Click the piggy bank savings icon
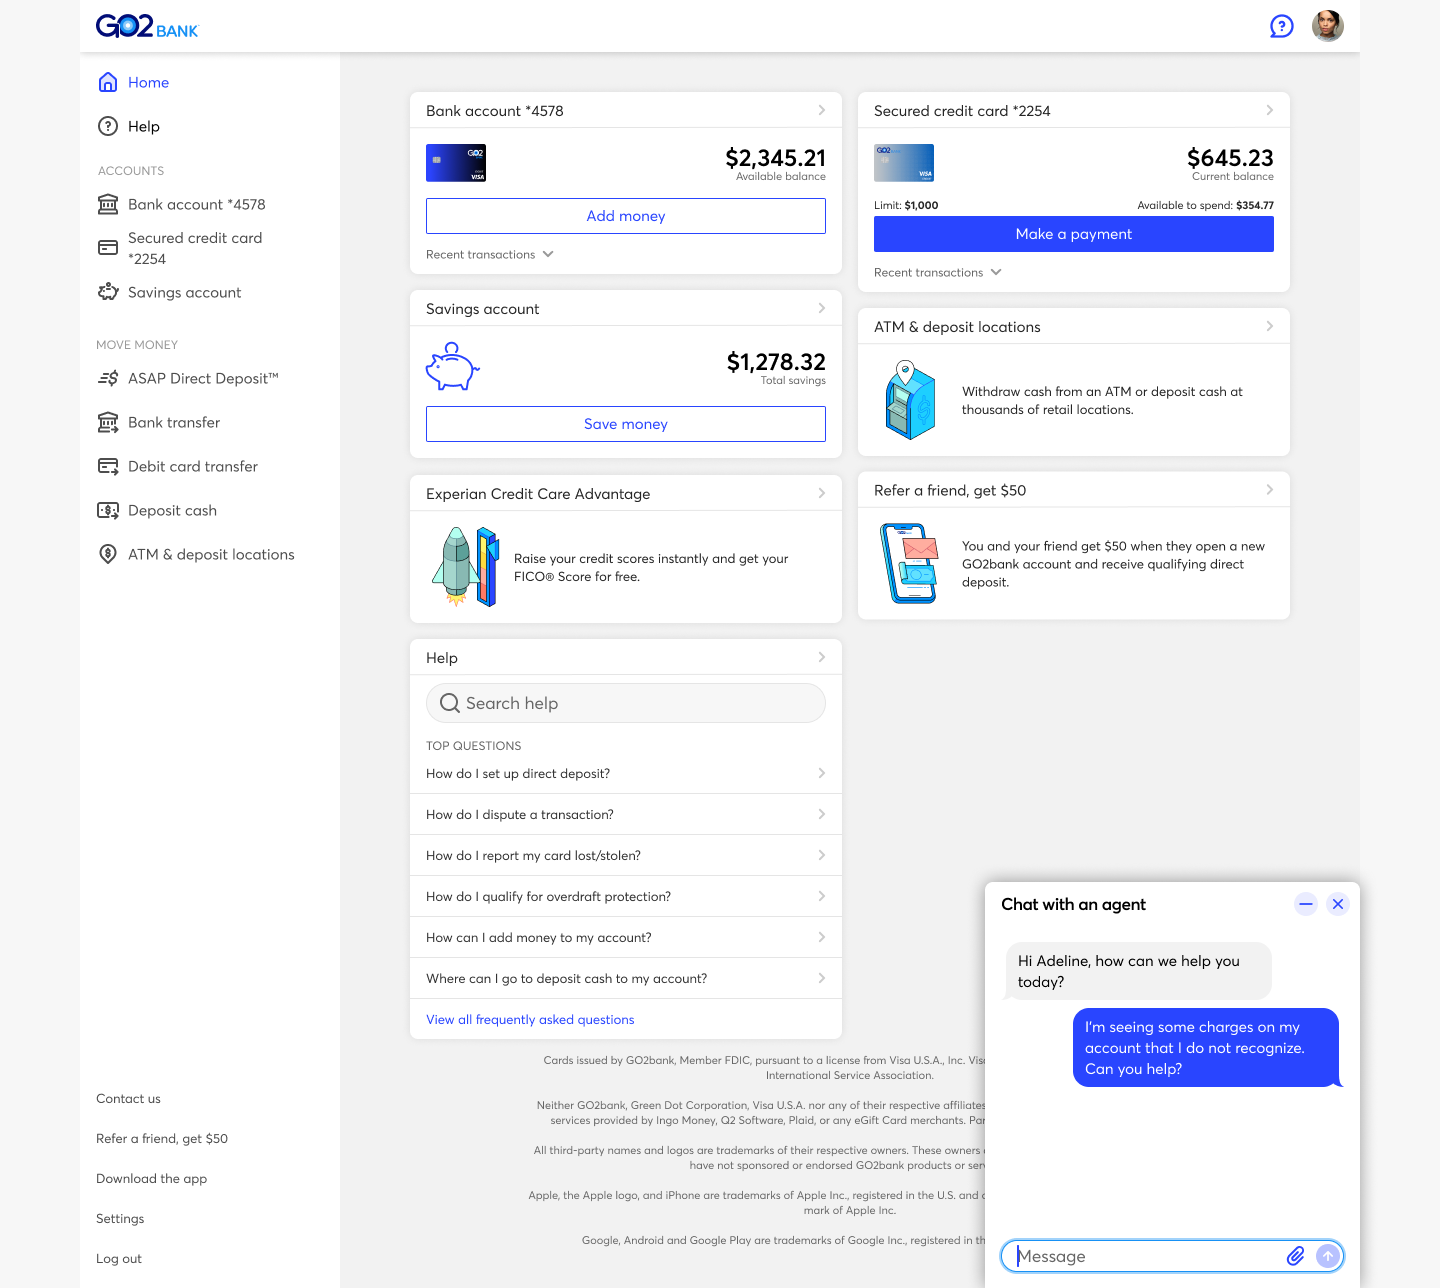This screenshot has height=1288, width=1440. 452,367
